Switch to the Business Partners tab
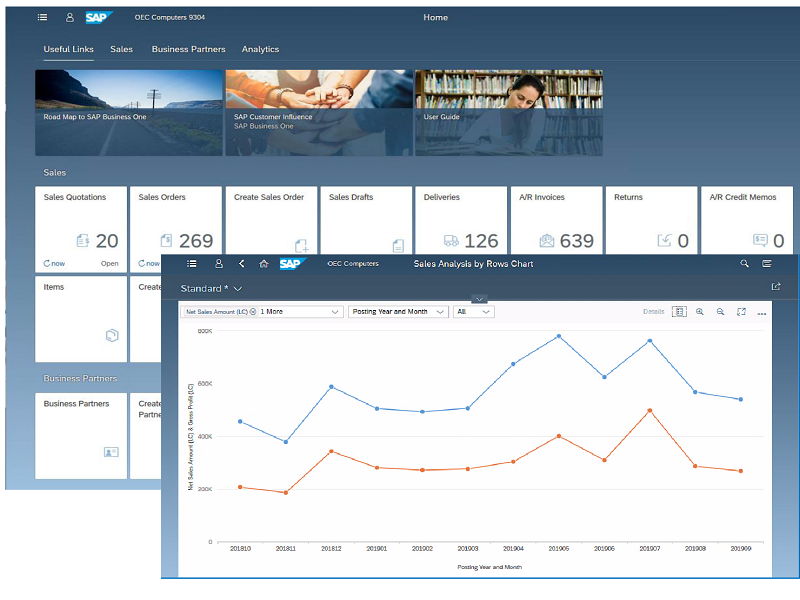The height and width of the screenshot is (600, 800). pyautogui.click(x=188, y=49)
